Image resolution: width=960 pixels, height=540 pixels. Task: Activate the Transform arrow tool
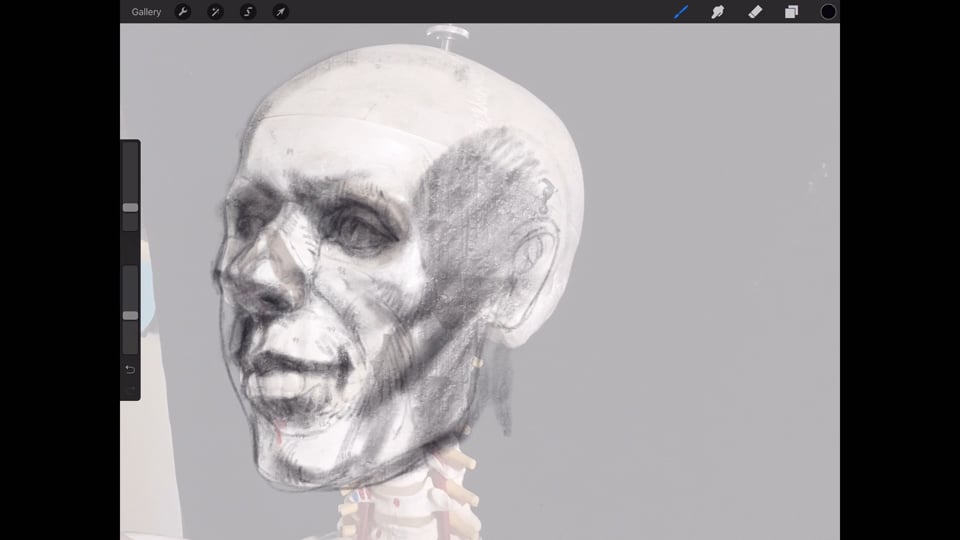click(280, 12)
